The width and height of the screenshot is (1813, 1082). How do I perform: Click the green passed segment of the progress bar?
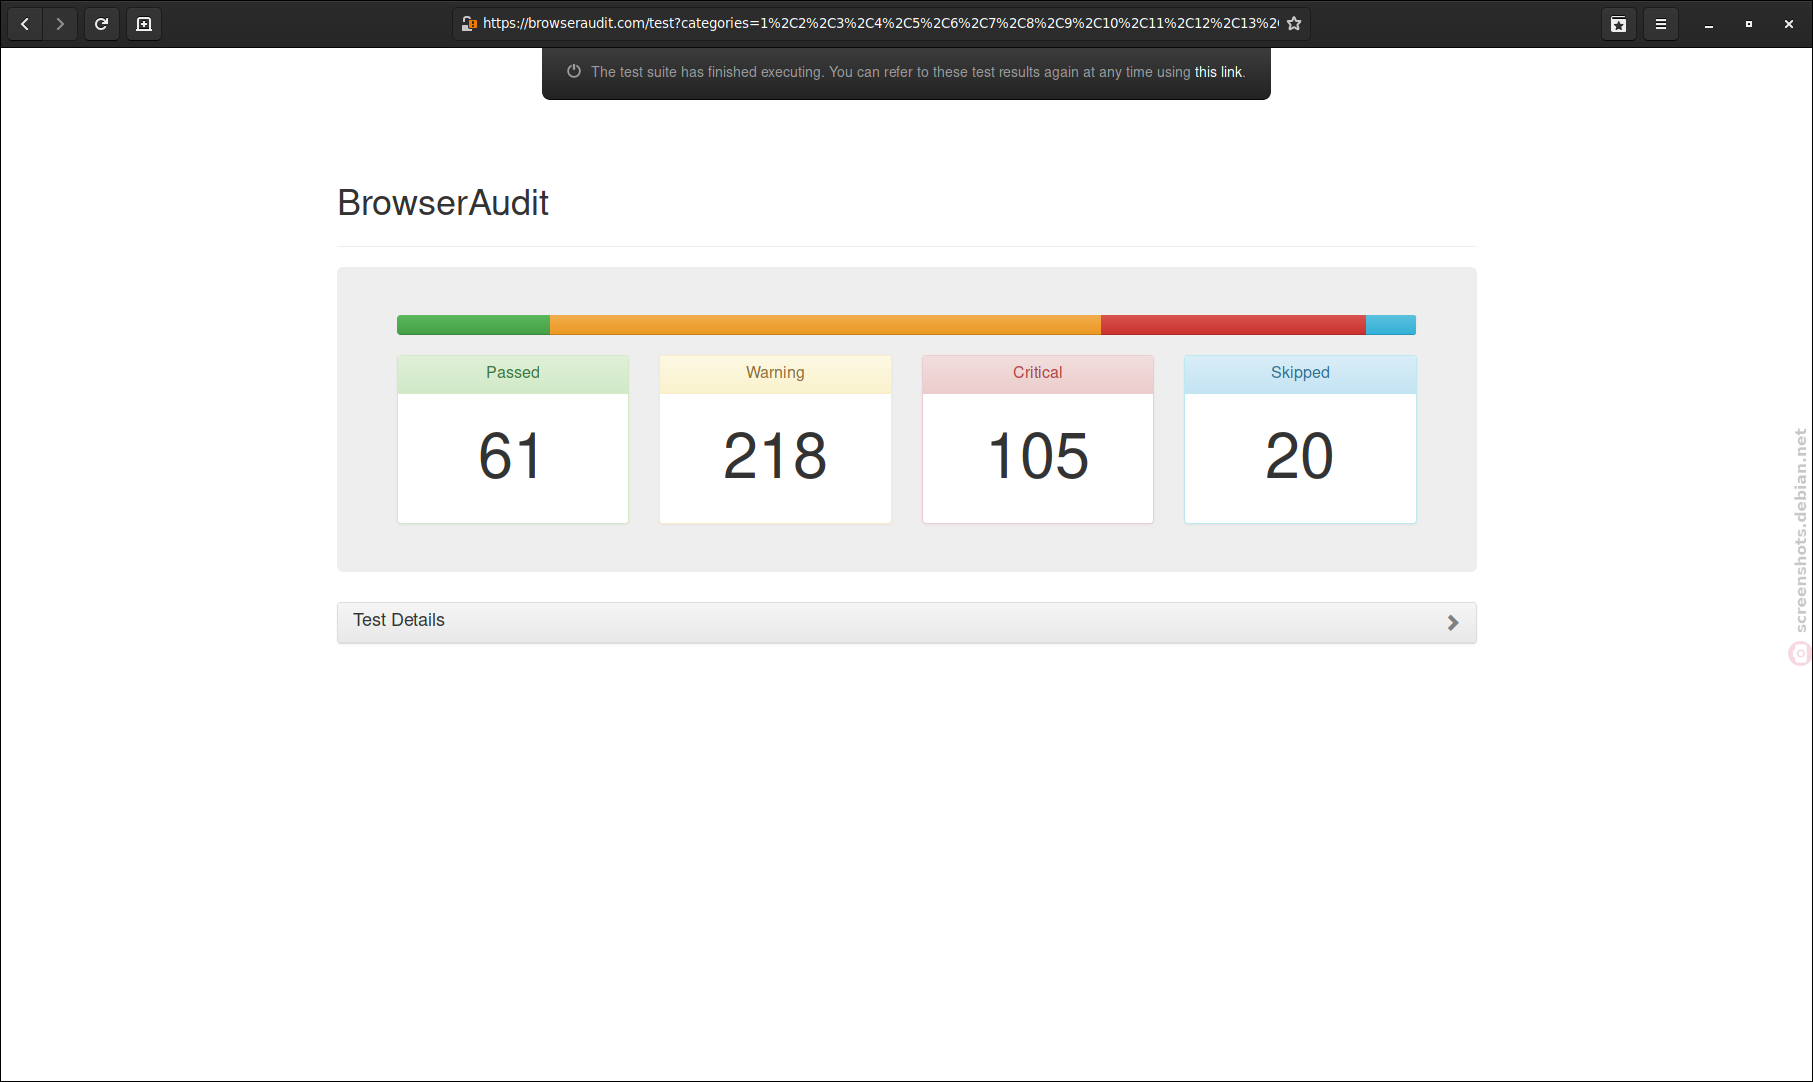(473, 325)
